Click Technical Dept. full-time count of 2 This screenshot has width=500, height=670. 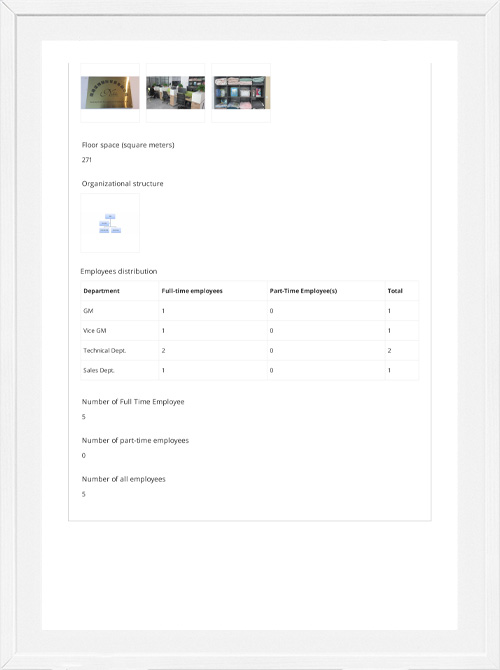coord(163,350)
